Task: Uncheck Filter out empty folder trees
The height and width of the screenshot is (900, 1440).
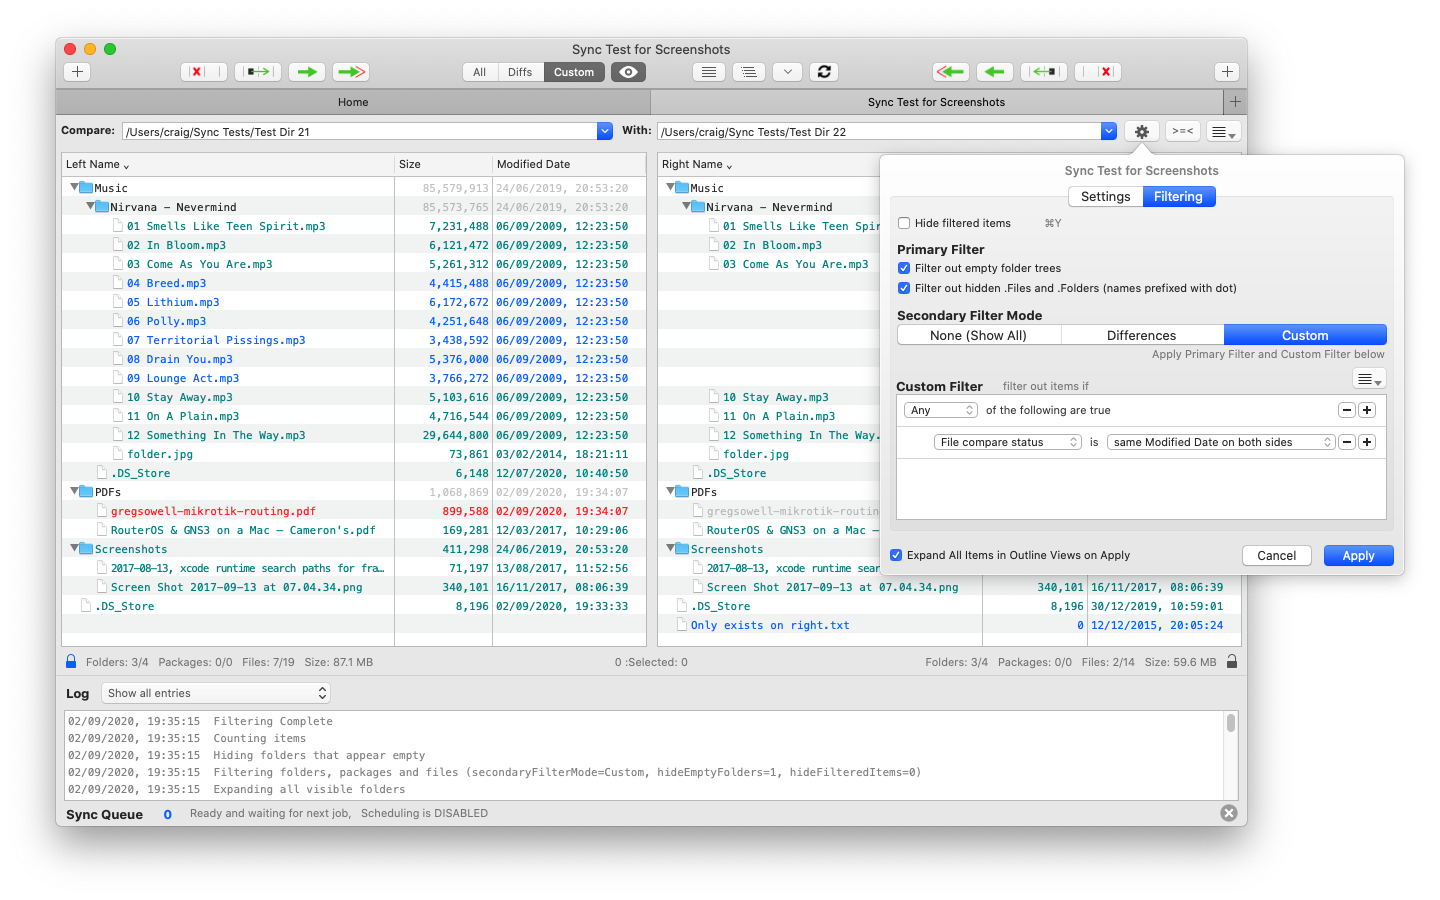Action: (x=904, y=268)
